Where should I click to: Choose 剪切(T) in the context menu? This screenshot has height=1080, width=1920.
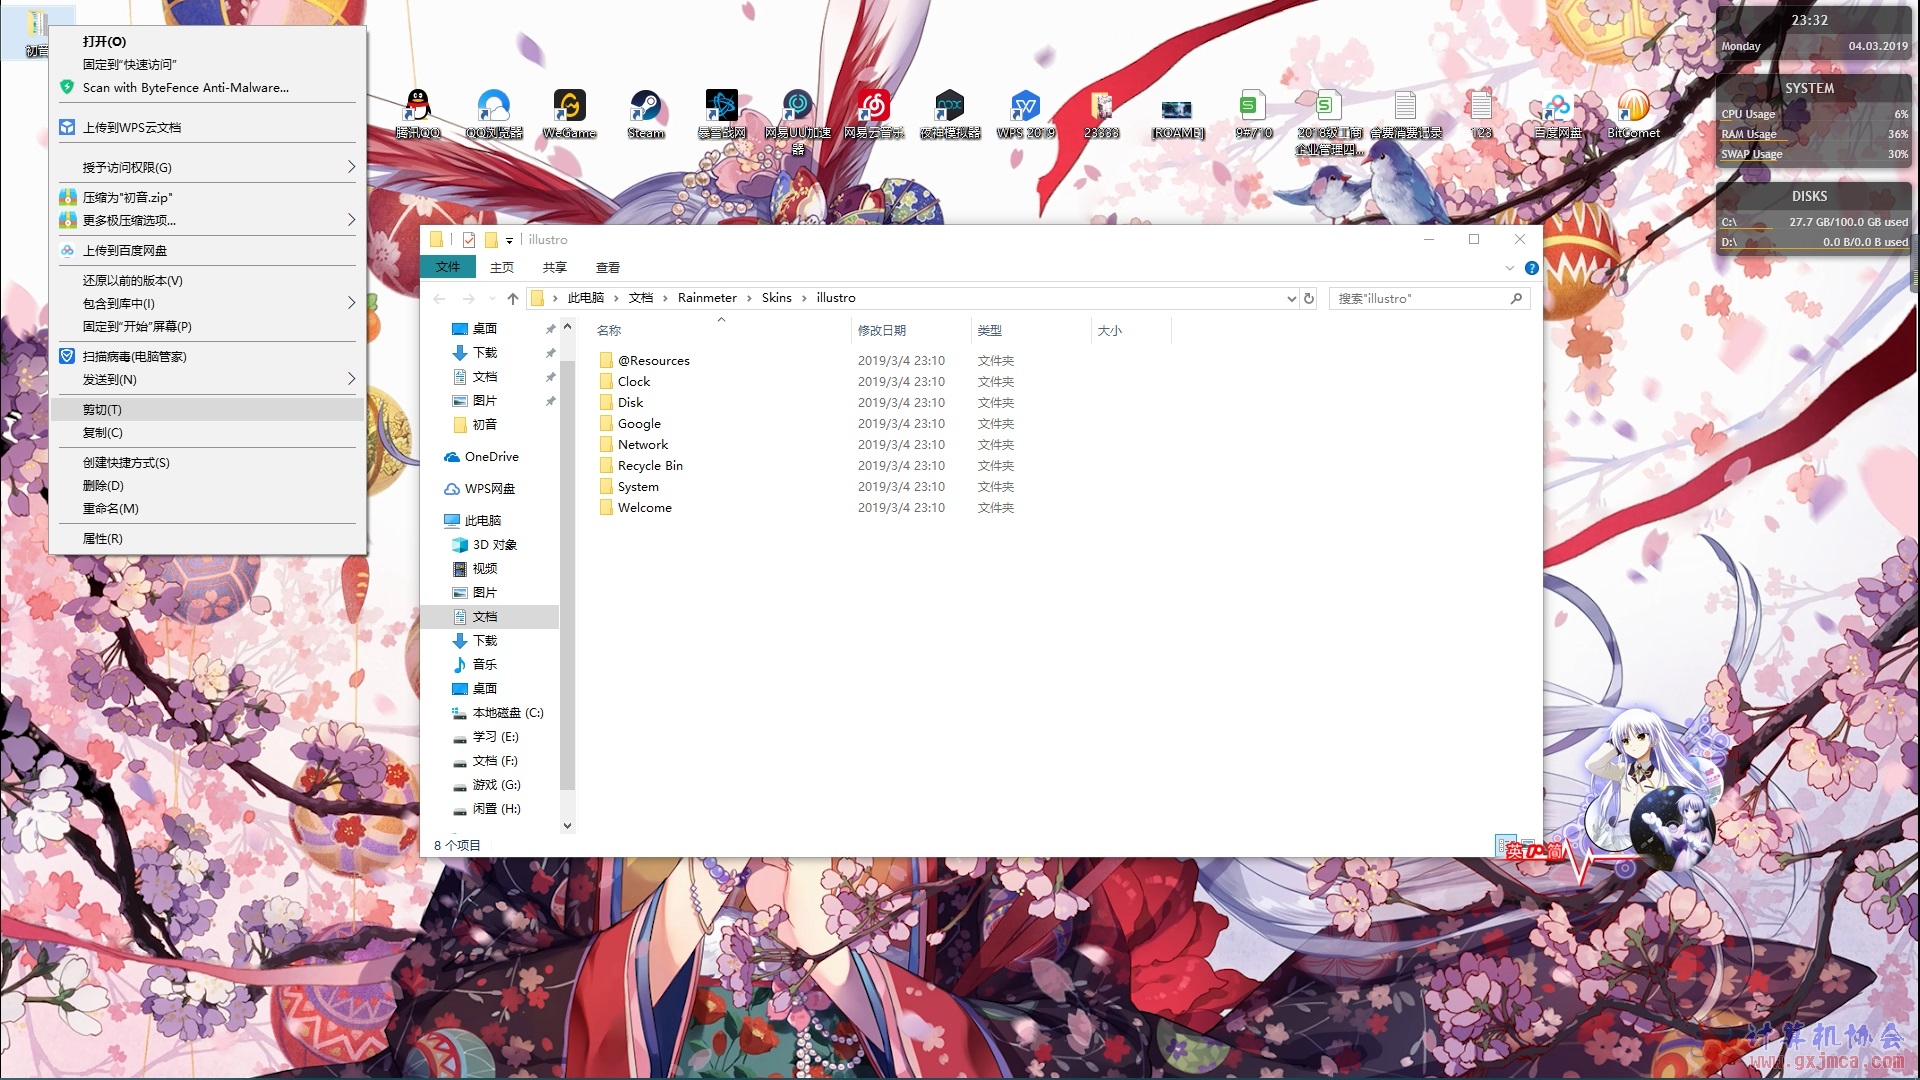[x=208, y=409]
